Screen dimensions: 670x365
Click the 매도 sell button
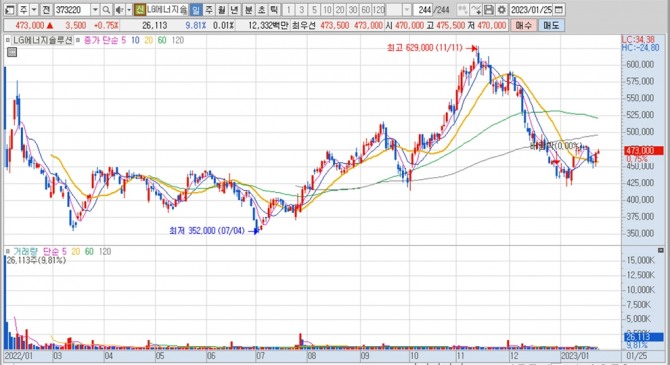[551, 25]
